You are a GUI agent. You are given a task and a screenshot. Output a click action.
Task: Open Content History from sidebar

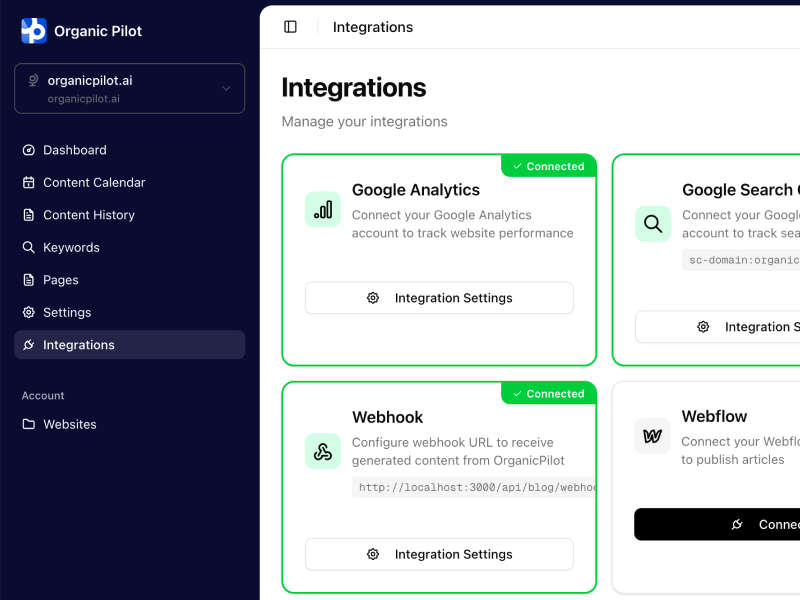[x=88, y=215]
